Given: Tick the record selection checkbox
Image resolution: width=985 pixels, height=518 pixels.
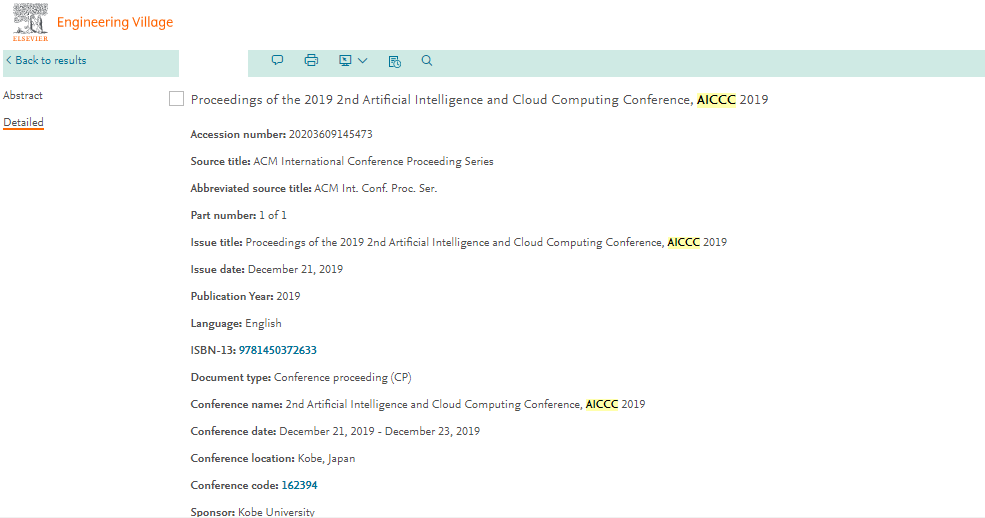Looking at the screenshot, I should (177, 99).
